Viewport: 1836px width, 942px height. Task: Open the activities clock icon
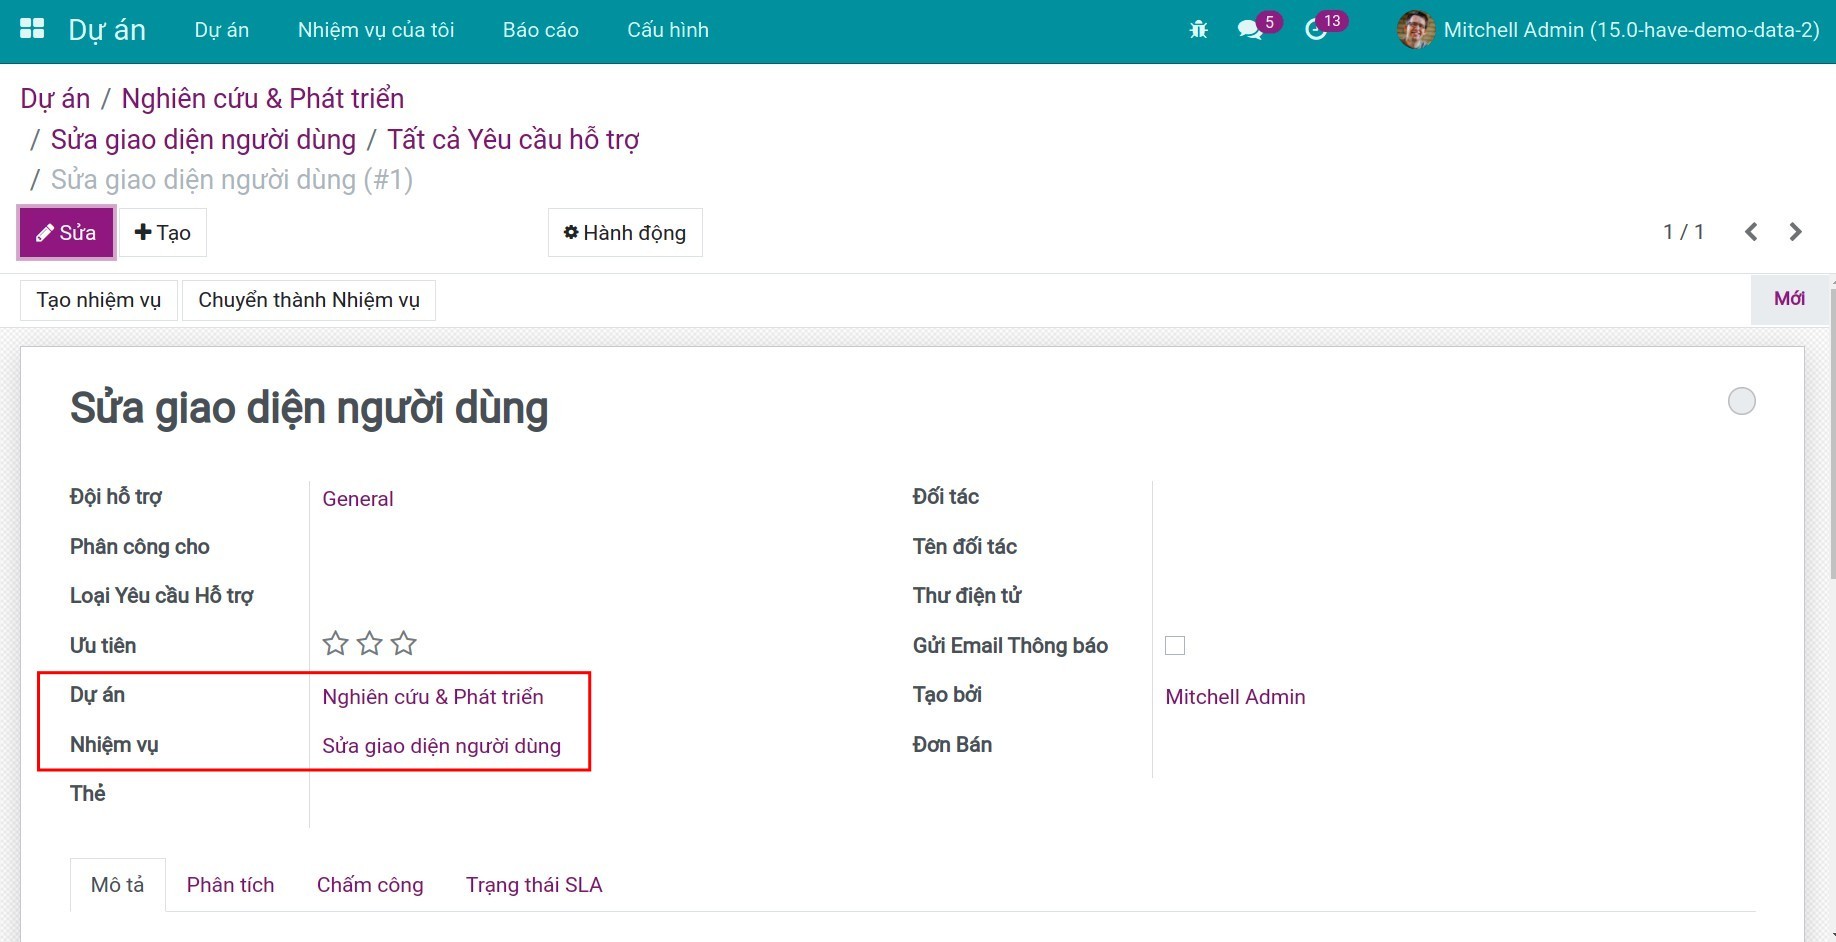pos(1316,30)
